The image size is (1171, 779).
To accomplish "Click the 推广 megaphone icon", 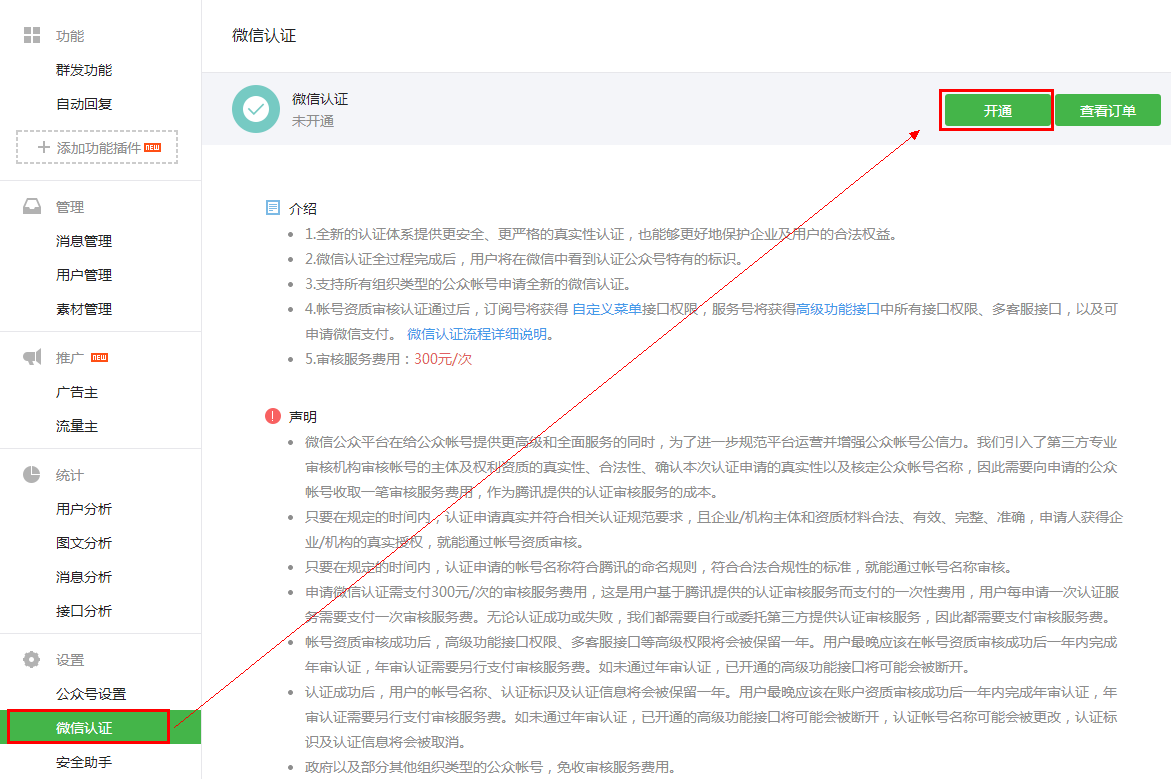I will click(x=32, y=358).
